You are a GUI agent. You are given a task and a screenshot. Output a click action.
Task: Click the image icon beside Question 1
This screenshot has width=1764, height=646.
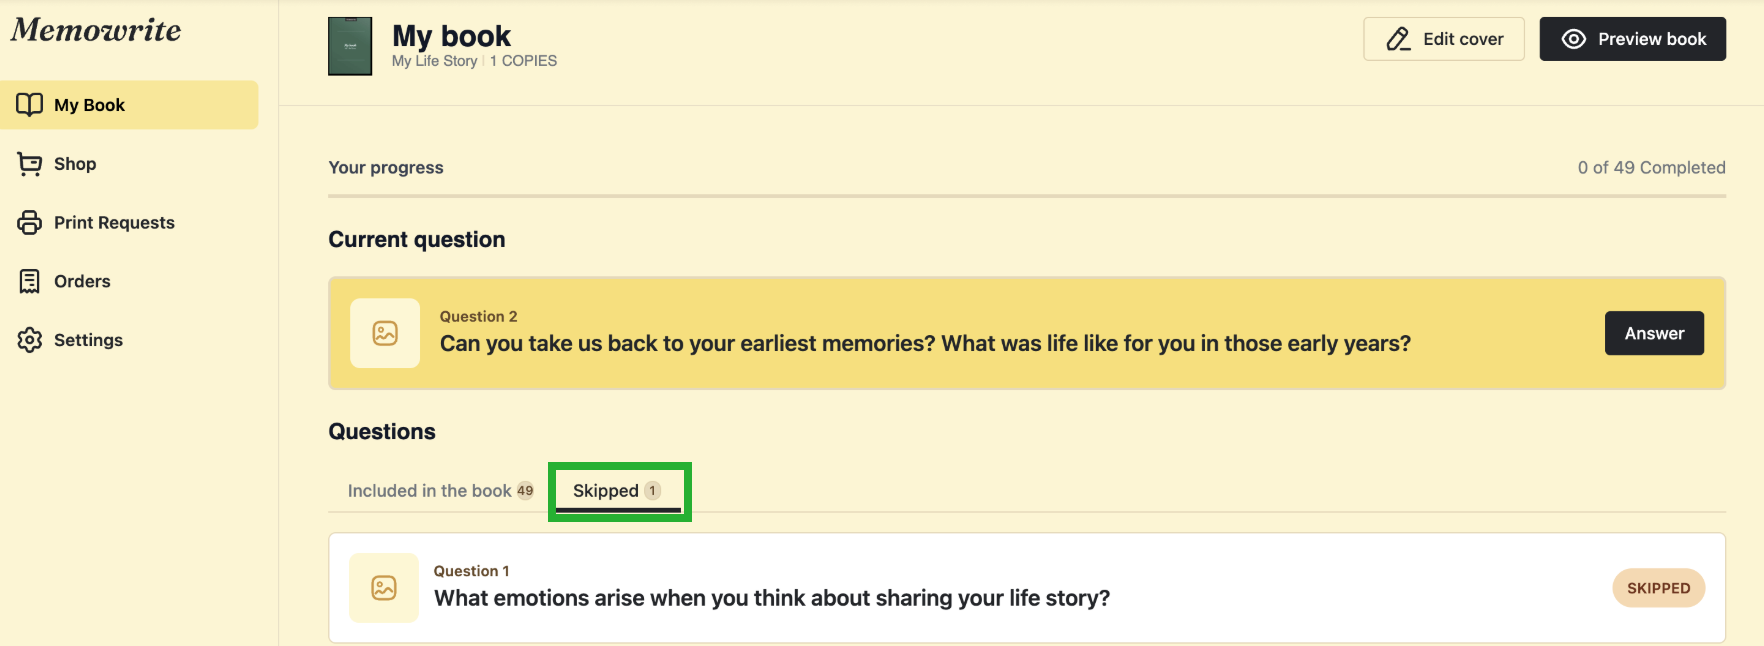coord(384,588)
